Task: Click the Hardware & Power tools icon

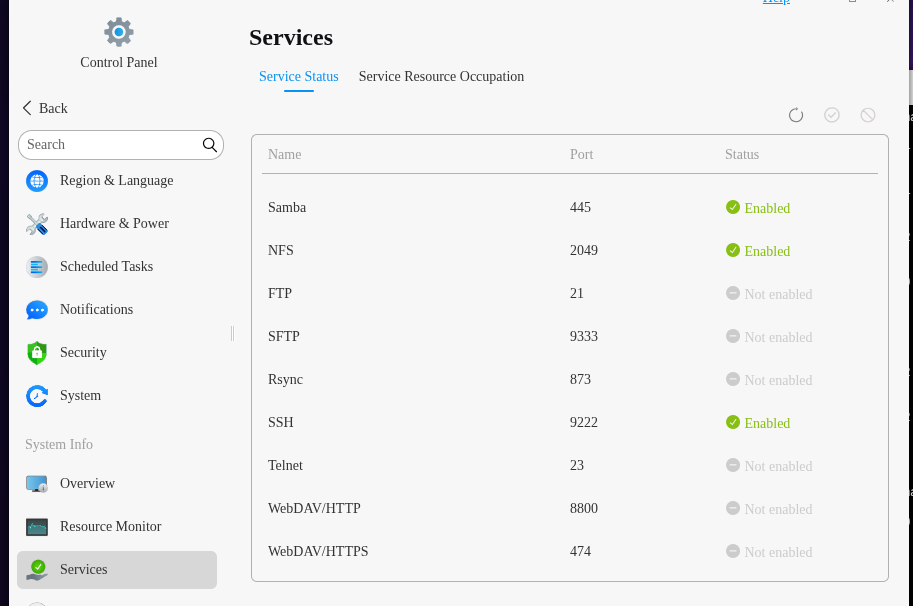Action: [x=37, y=224]
